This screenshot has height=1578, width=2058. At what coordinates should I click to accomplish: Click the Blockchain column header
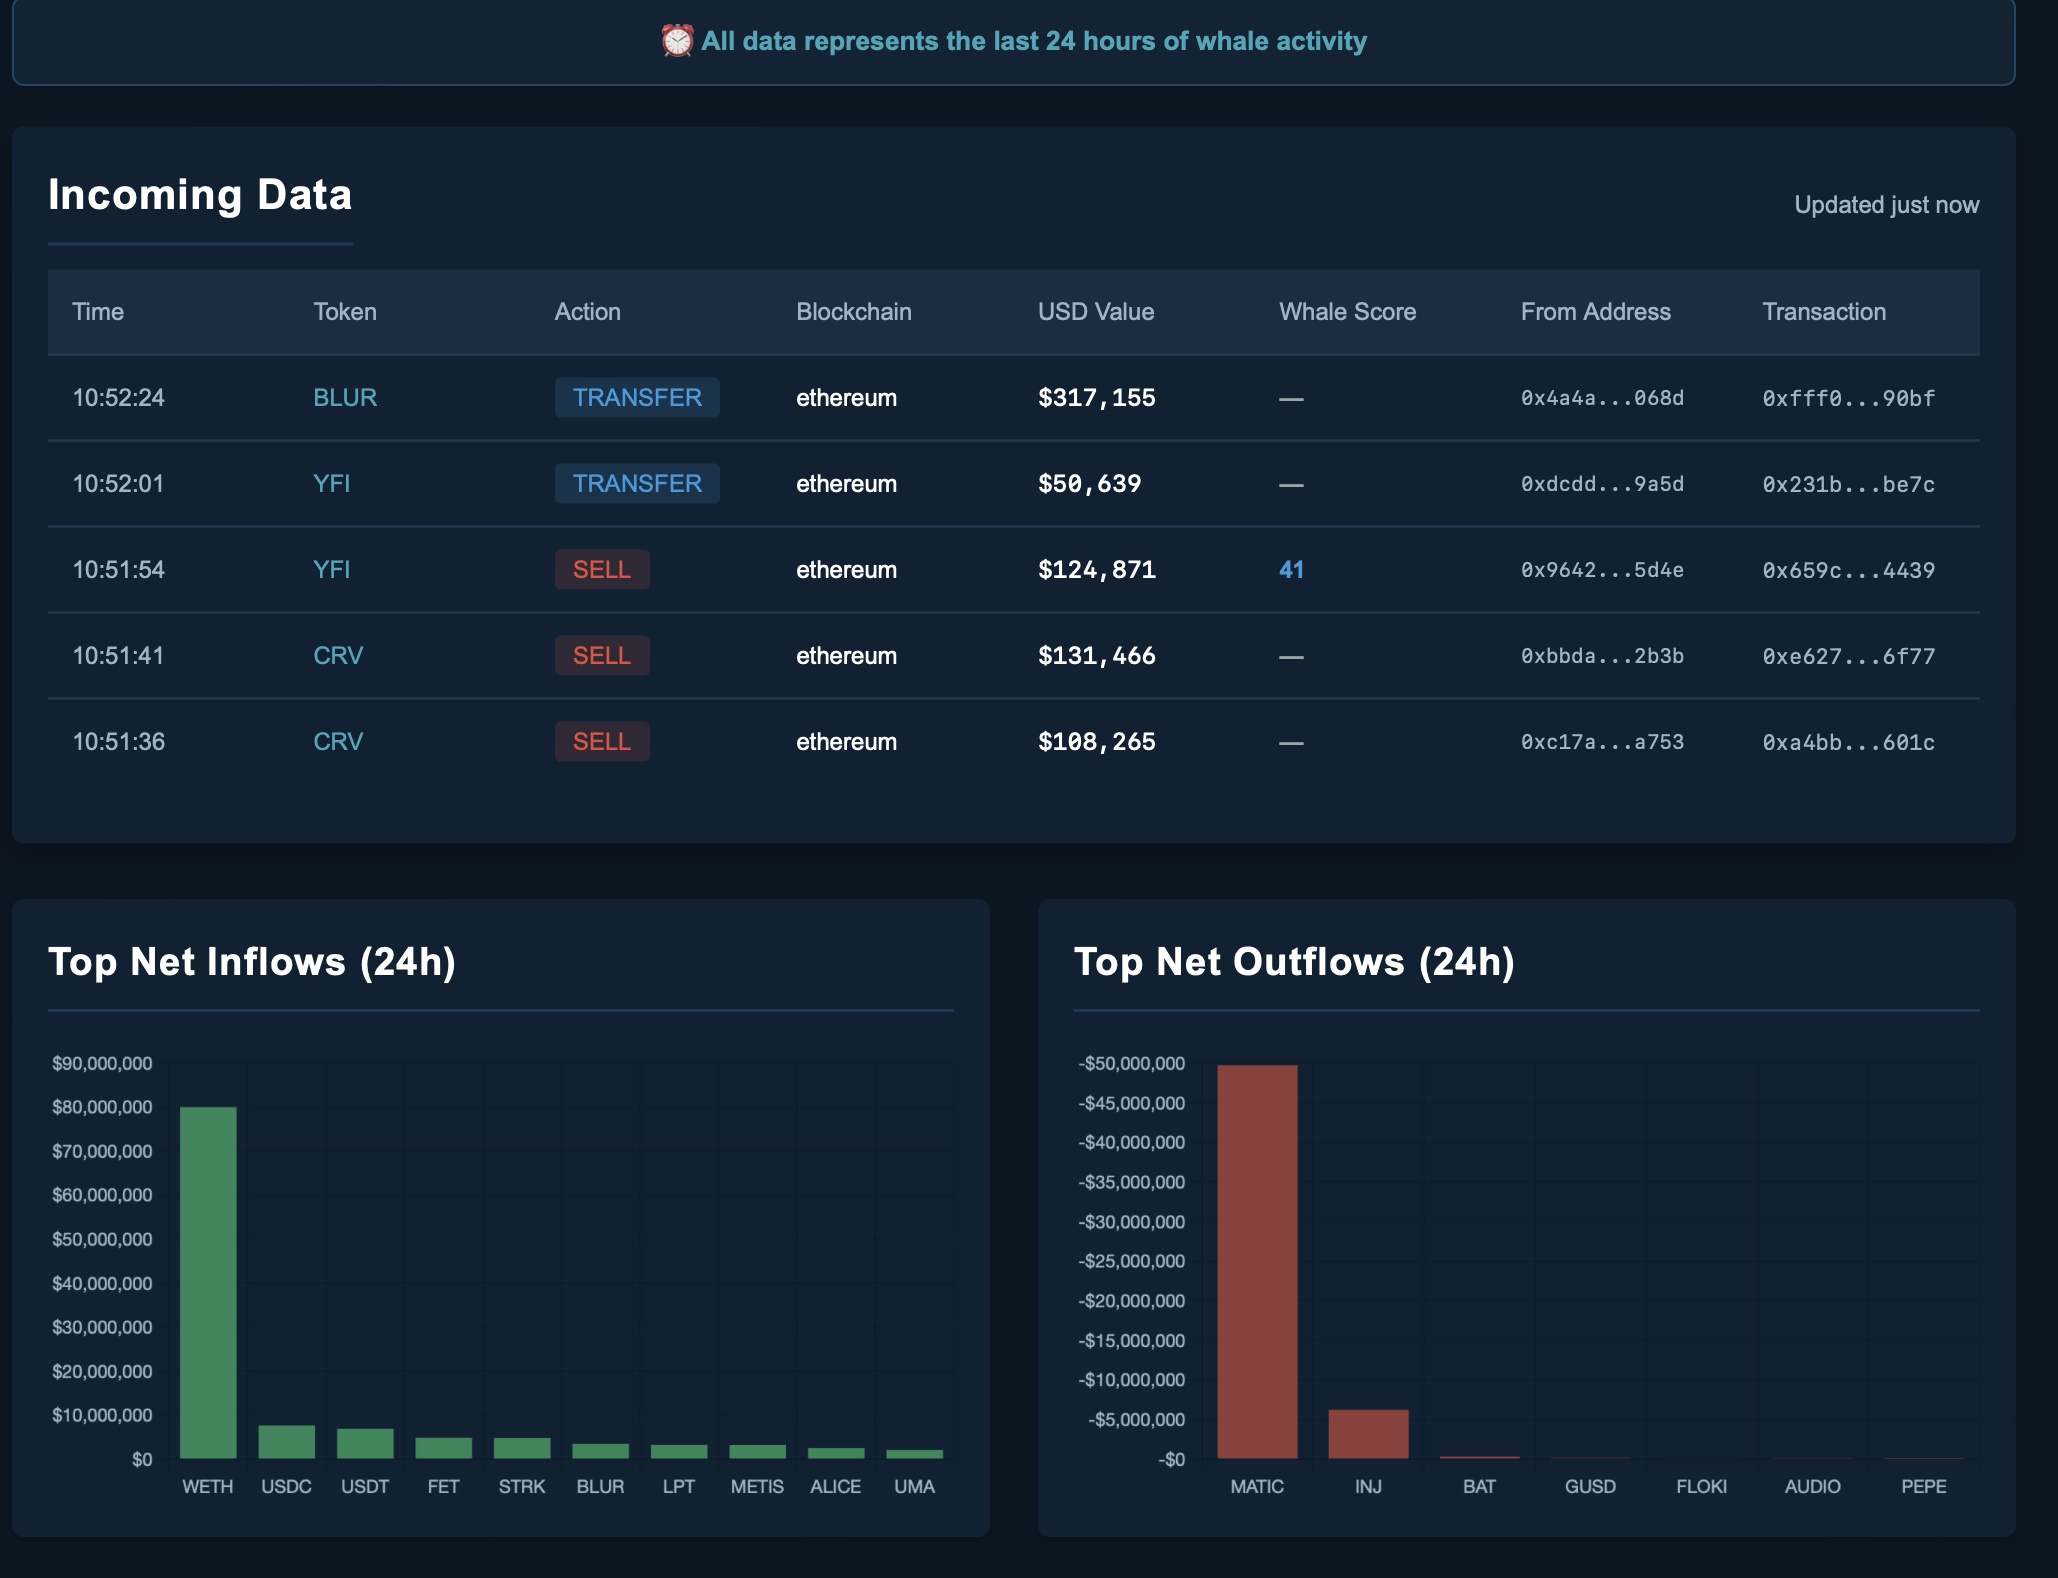point(853,311)
